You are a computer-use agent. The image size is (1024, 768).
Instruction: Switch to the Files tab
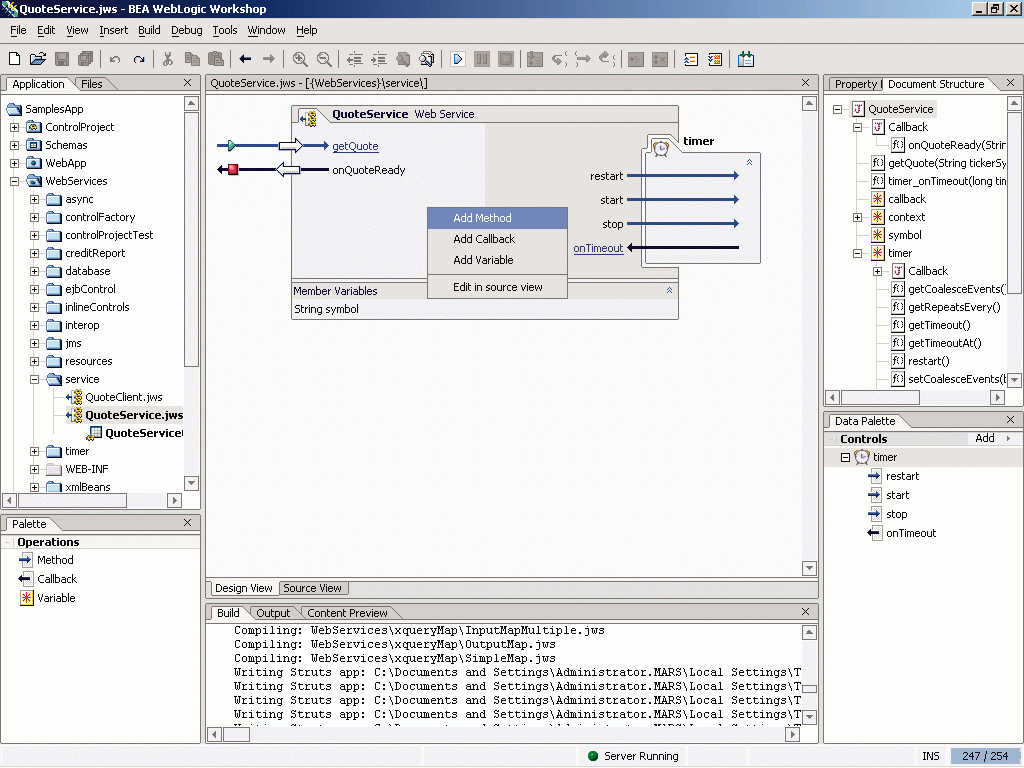pos(92,84)
